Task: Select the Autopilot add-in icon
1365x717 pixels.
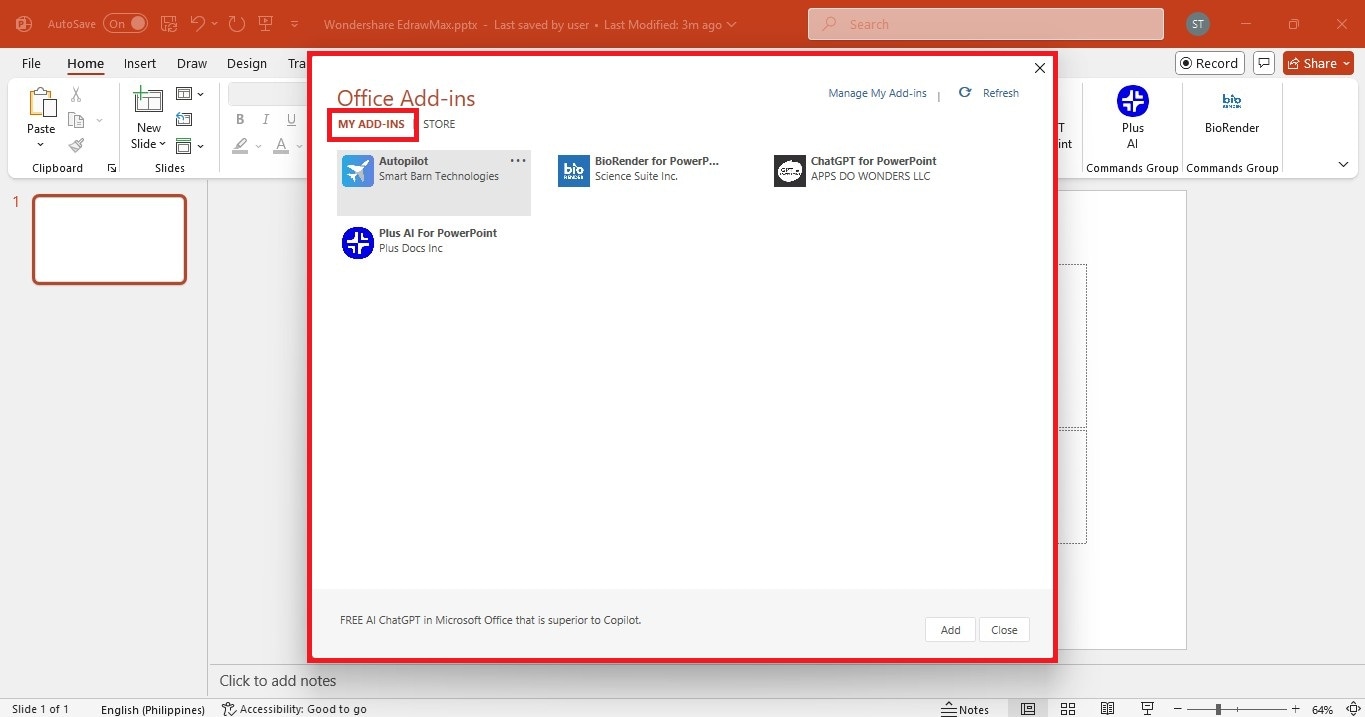Action: click(357, 170)
